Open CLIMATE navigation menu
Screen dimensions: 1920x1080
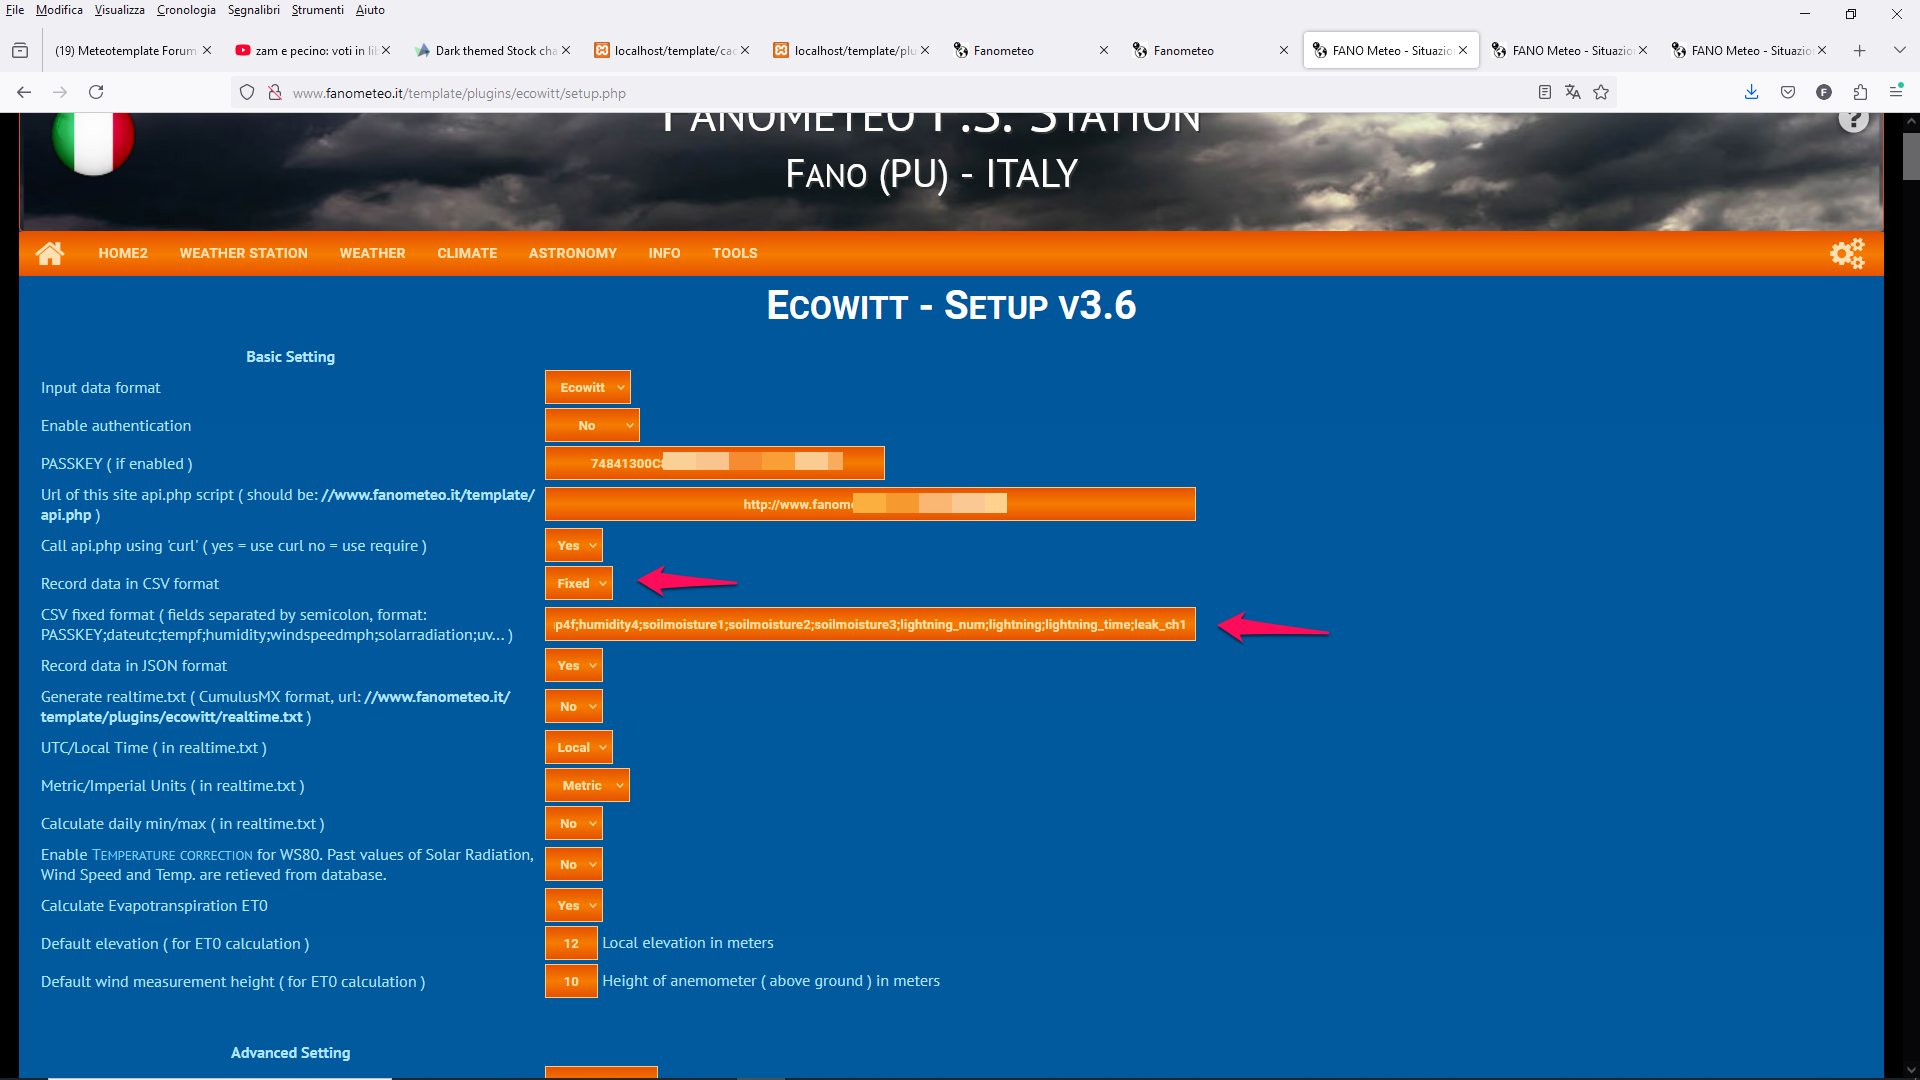coord(467,253)
